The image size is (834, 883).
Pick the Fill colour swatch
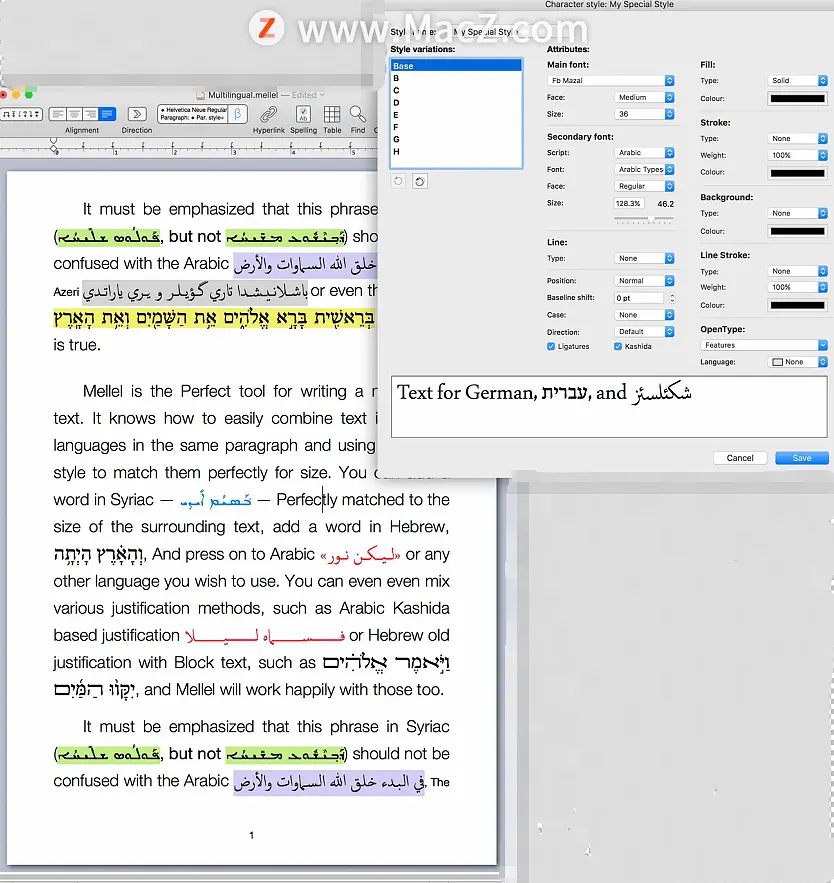[797, 99]
